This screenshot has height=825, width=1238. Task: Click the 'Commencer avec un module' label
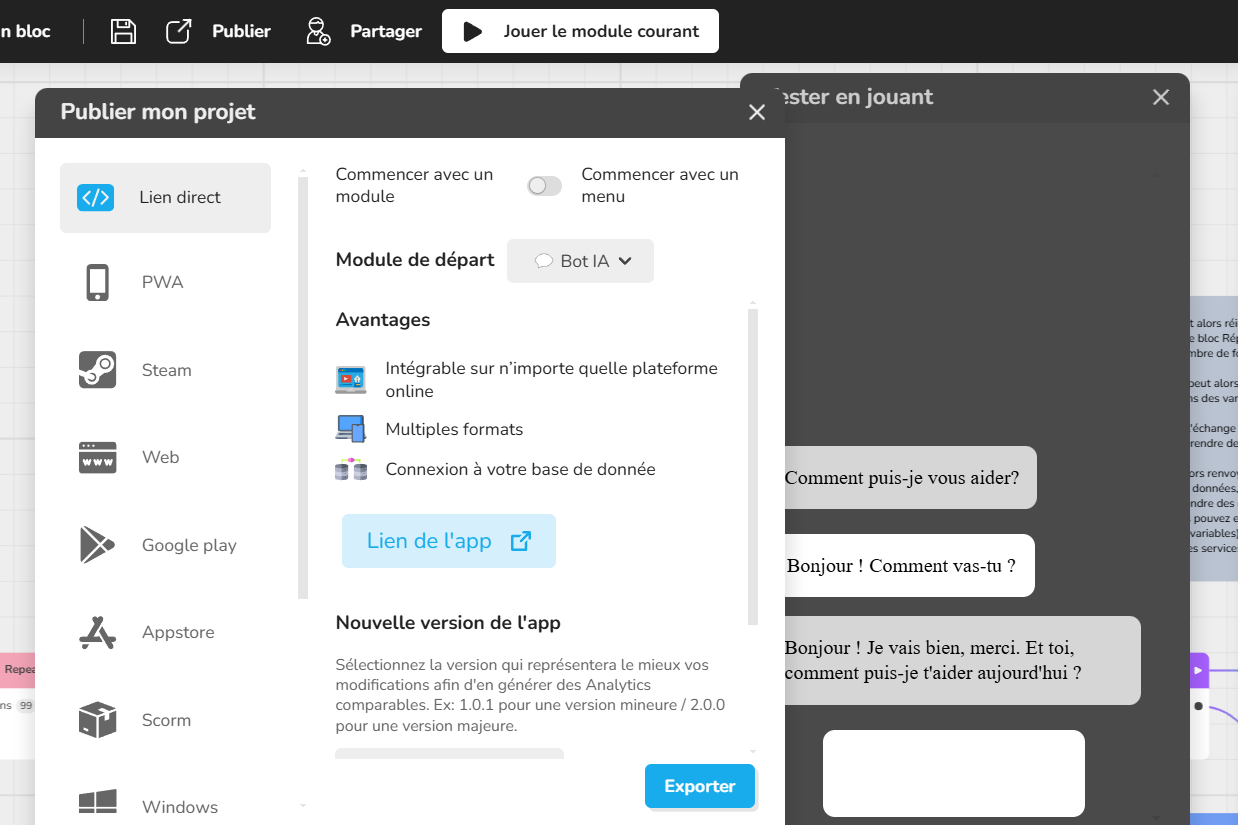(x=414, y=185)
